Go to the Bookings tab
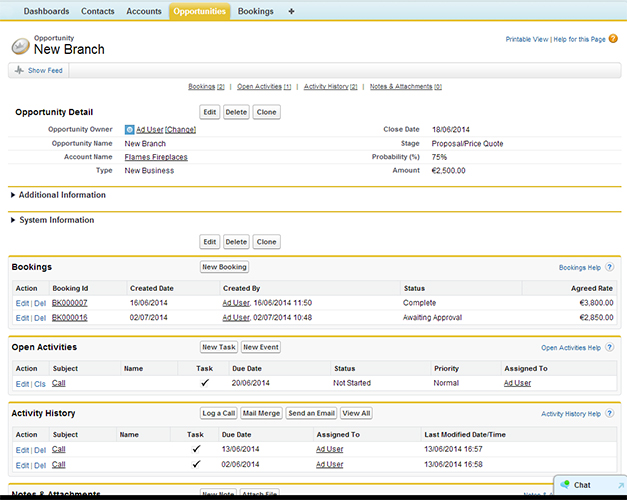 pyautogui.click(x=256, y=11)
